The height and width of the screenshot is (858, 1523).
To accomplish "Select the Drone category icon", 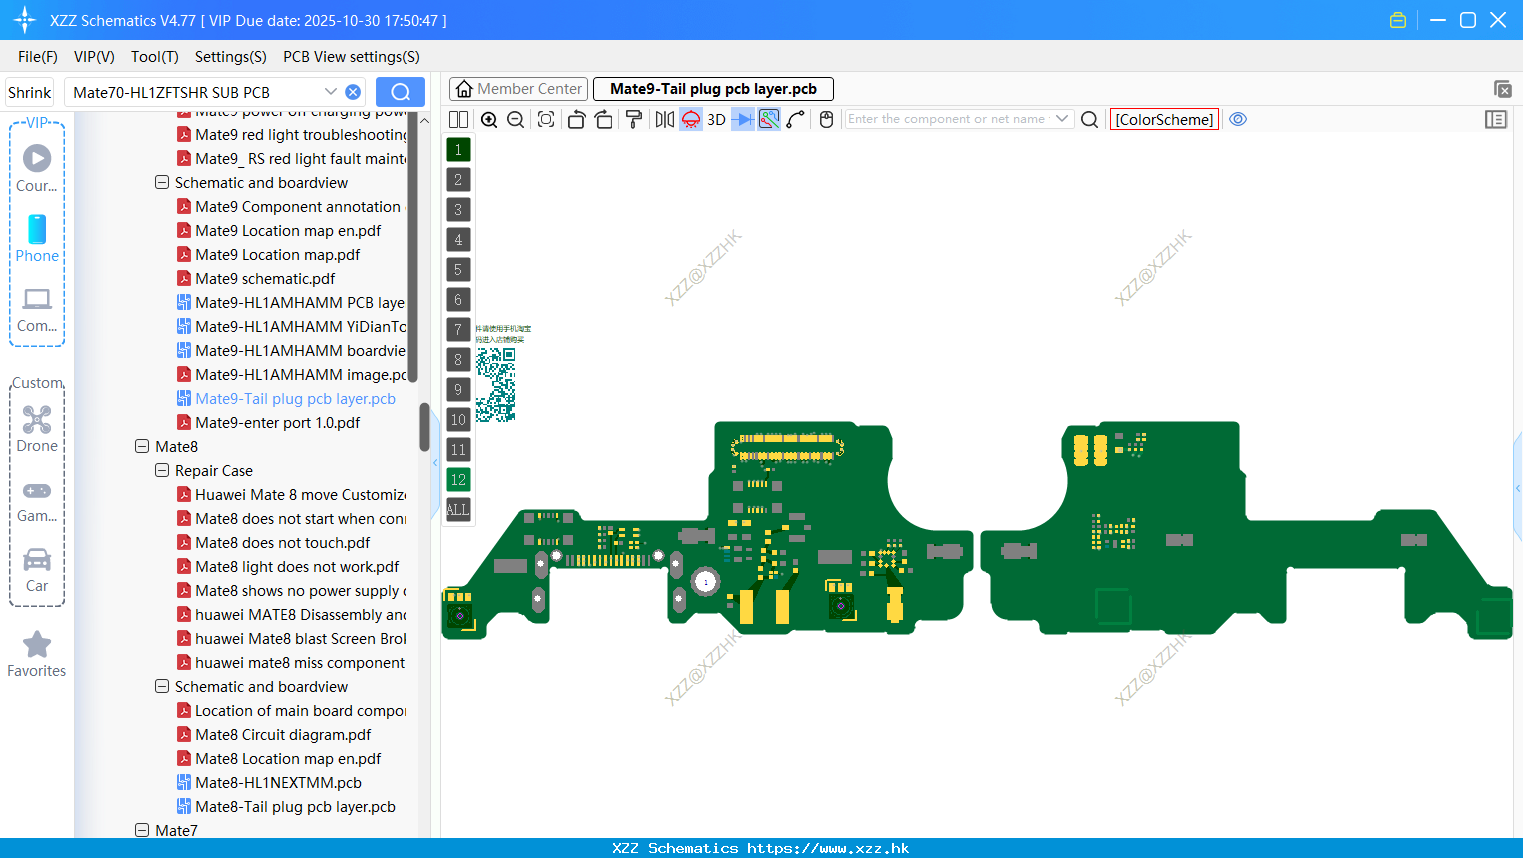I will [x=37, y=419].
